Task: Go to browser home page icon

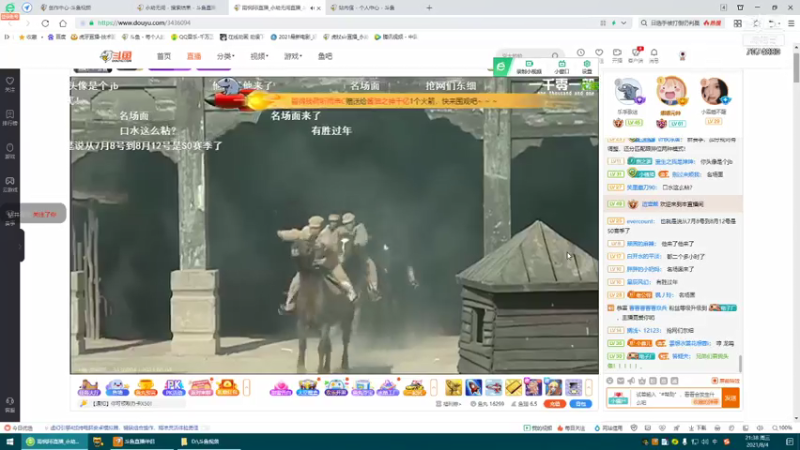Action: point(63,23)
